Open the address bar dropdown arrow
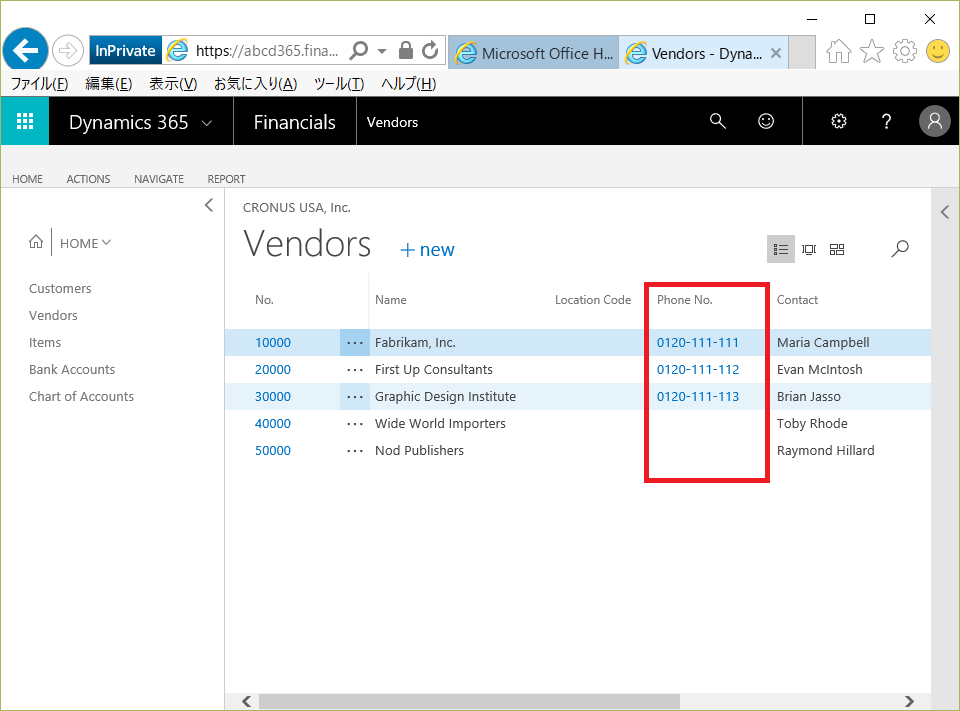 382,51
